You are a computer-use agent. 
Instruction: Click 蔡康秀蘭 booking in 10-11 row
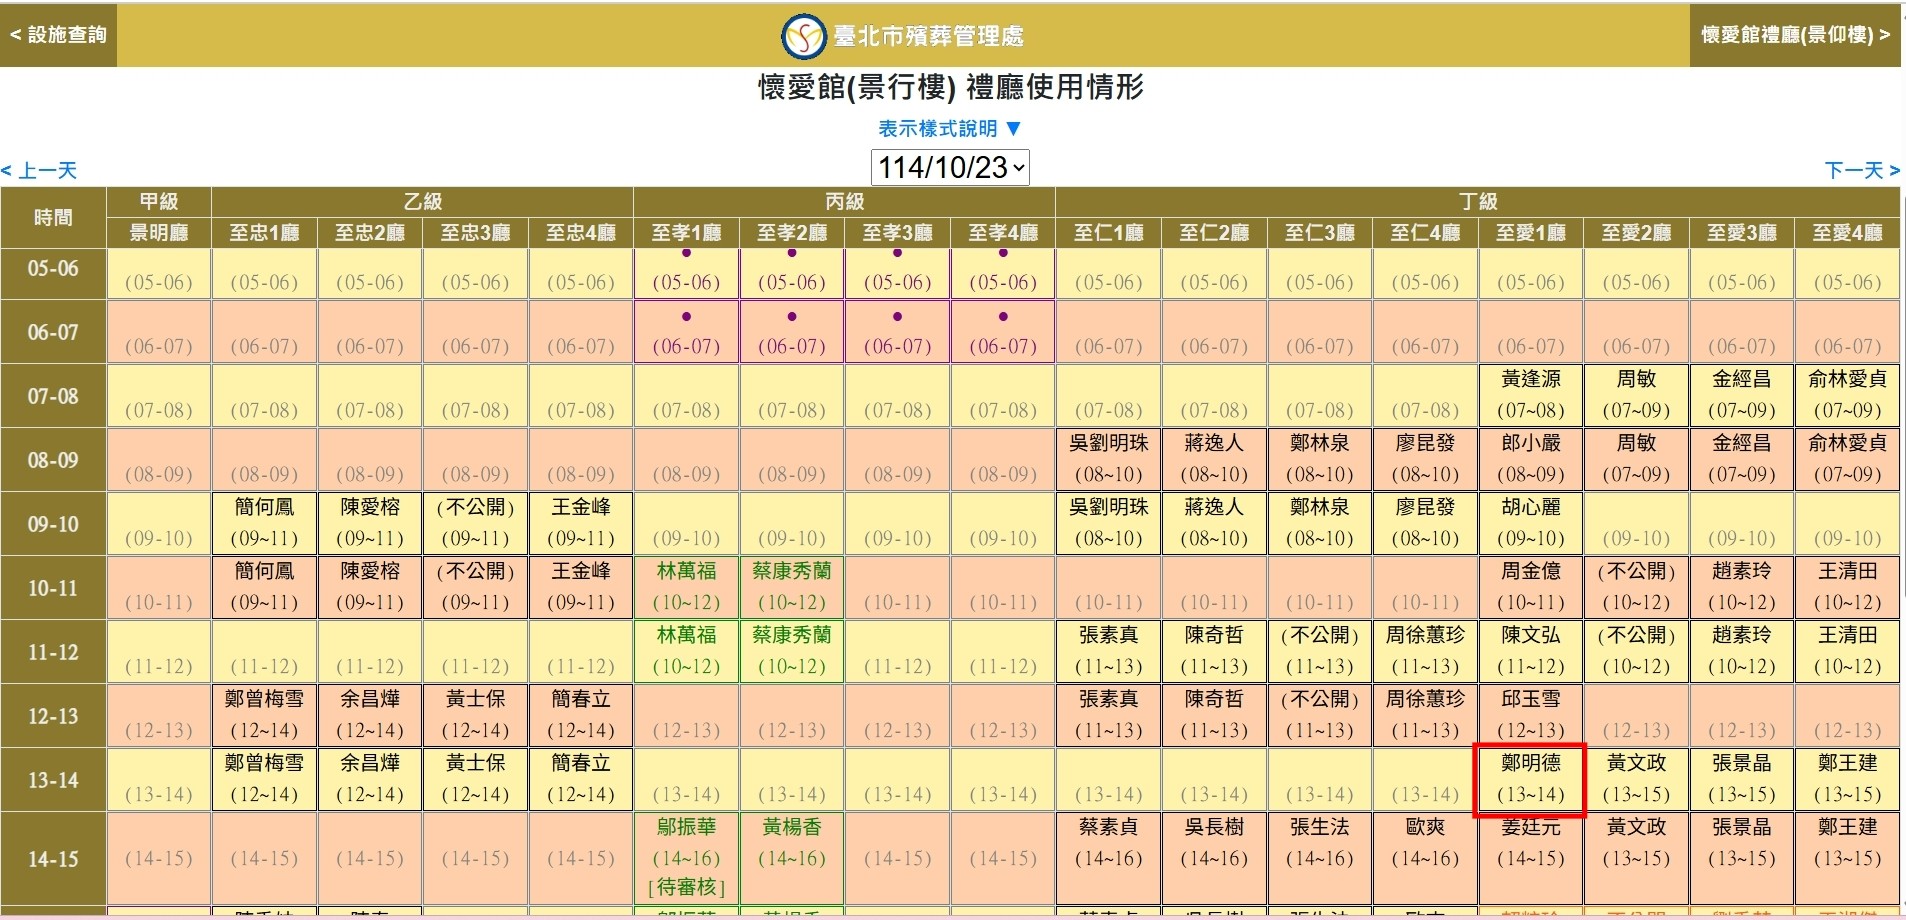click(791, 587)
